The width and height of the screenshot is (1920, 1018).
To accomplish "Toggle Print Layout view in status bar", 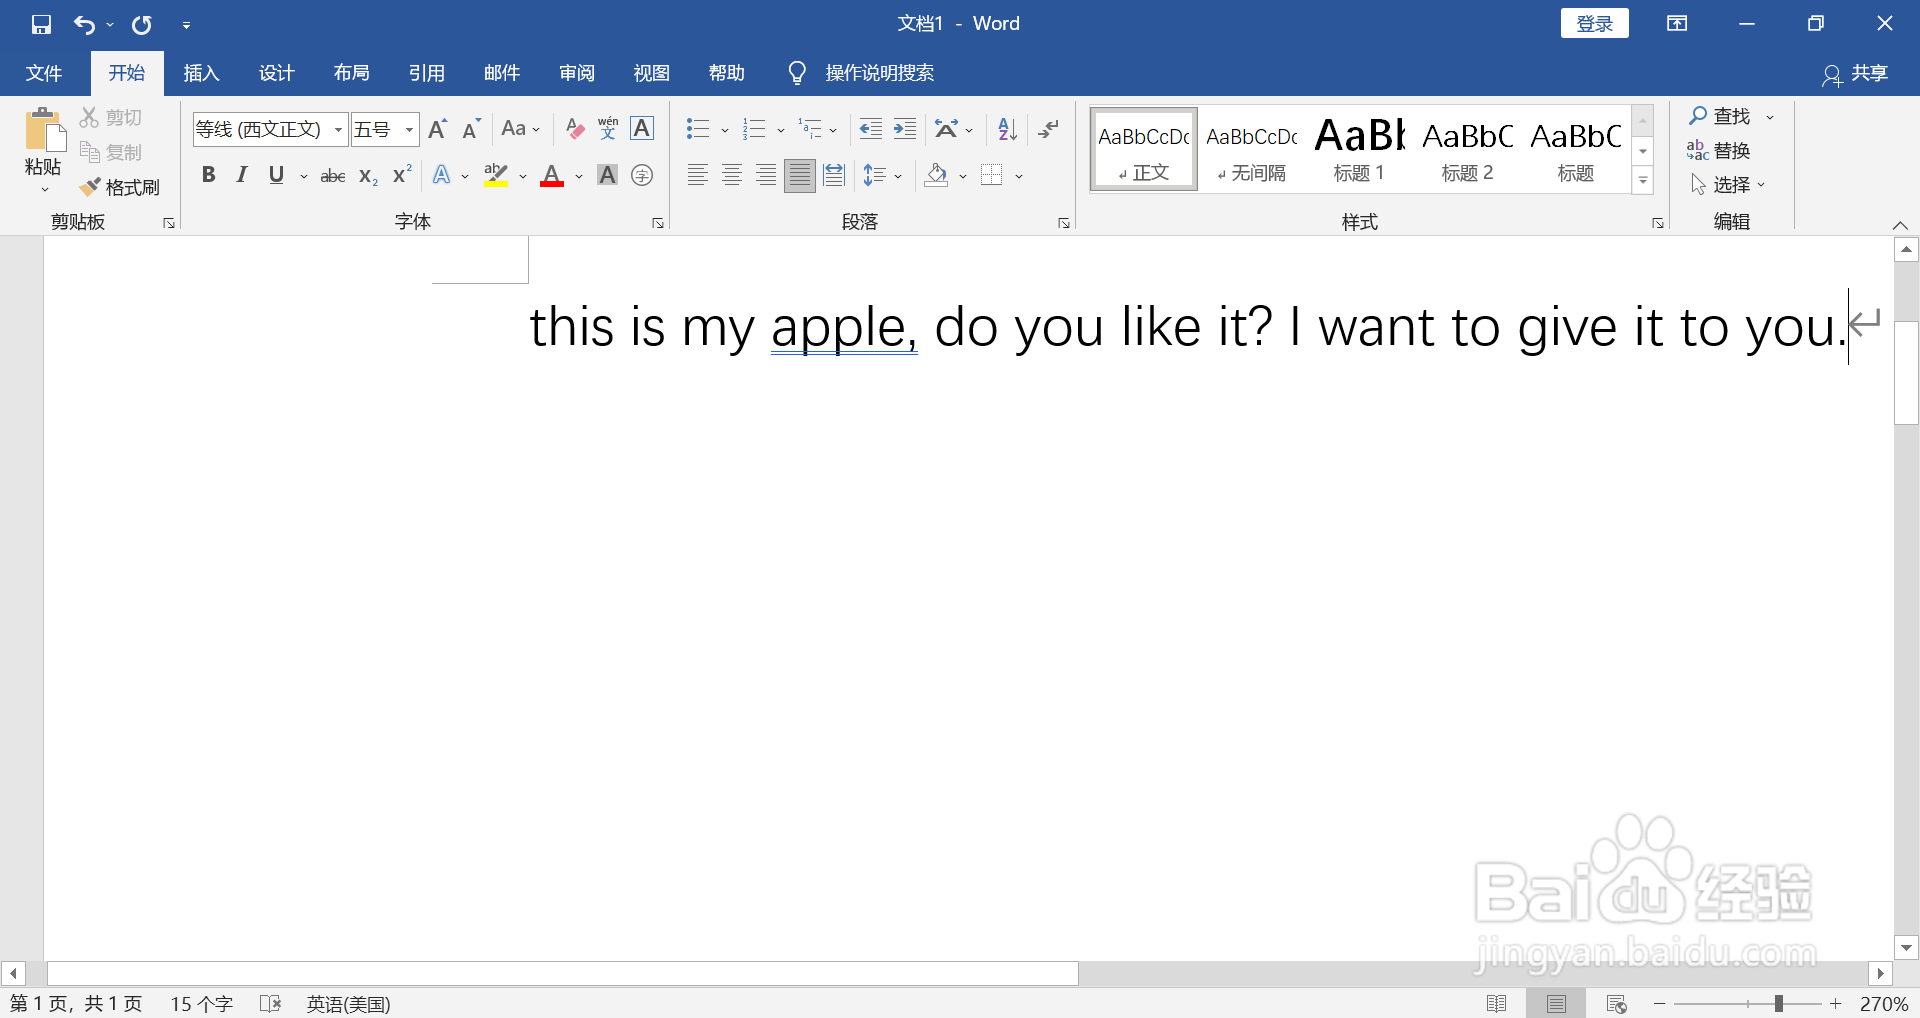I will [1556, 1003].
